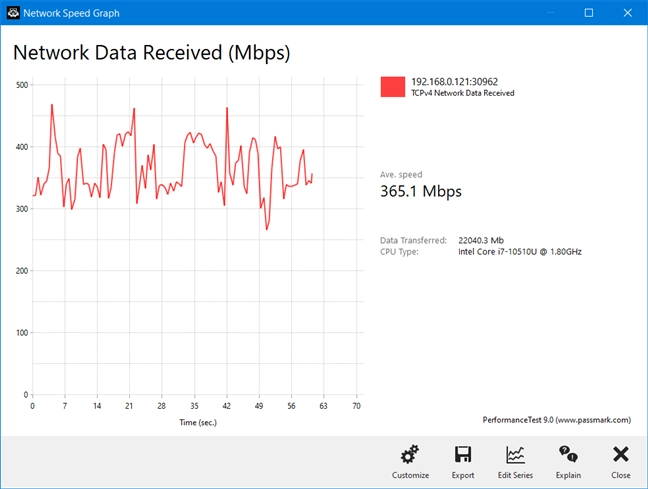Click the Time (sec.) axis label
648x489 pixels.
tap(198, 422)
